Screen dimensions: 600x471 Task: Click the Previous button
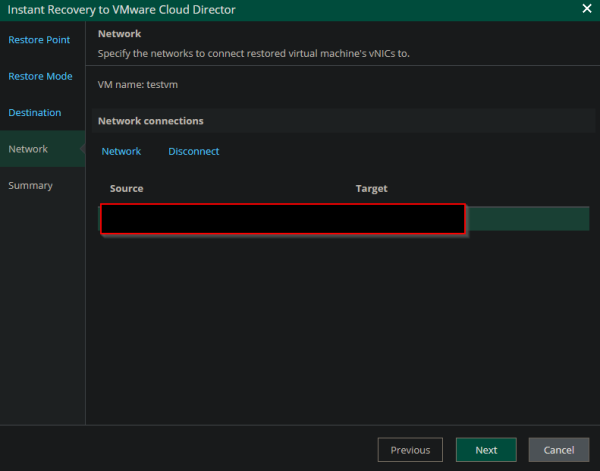point(410,450)
